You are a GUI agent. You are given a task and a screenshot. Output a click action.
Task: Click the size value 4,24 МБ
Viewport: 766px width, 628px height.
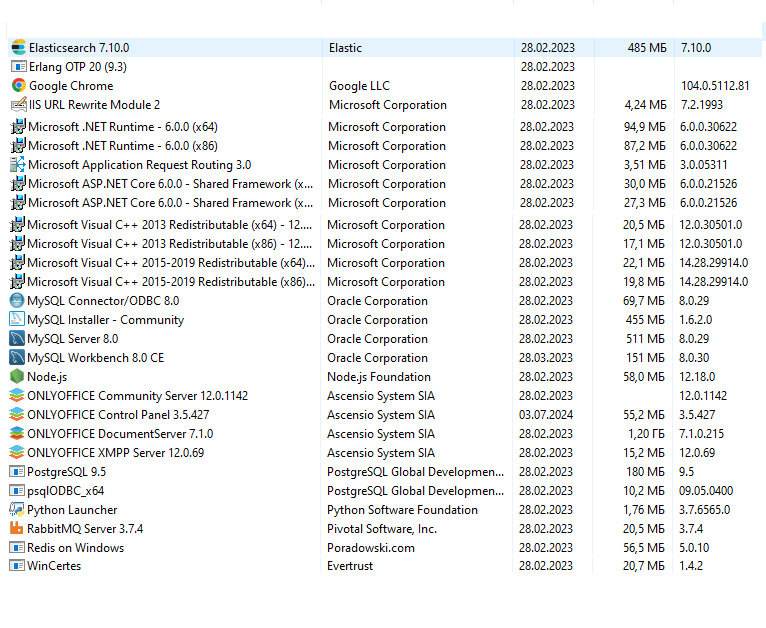click(645, 105)
